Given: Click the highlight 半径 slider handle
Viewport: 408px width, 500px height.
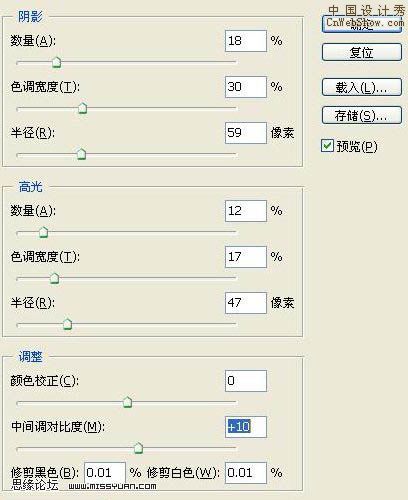Looking at the screenshot, I should point(68,324).
